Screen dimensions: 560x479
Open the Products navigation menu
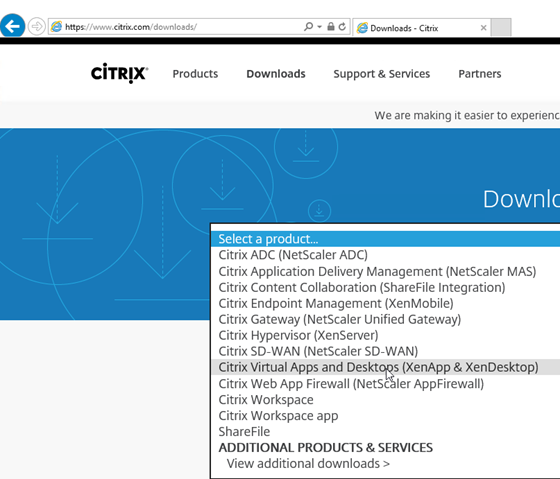point(195,74)
